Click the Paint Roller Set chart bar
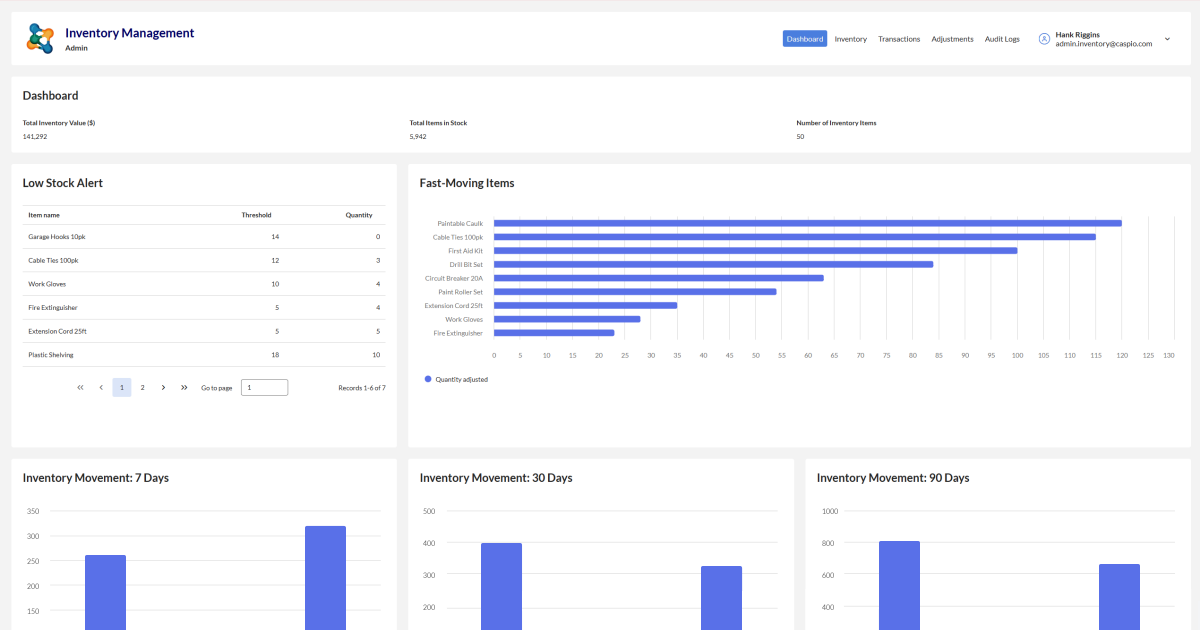This screenshot has height=630, width=1200. point(635,291)
